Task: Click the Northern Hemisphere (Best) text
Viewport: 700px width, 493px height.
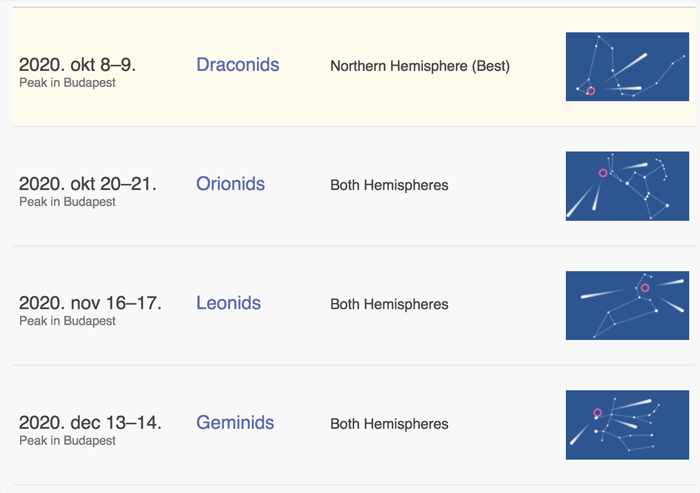Action: (x=420, y=66)
